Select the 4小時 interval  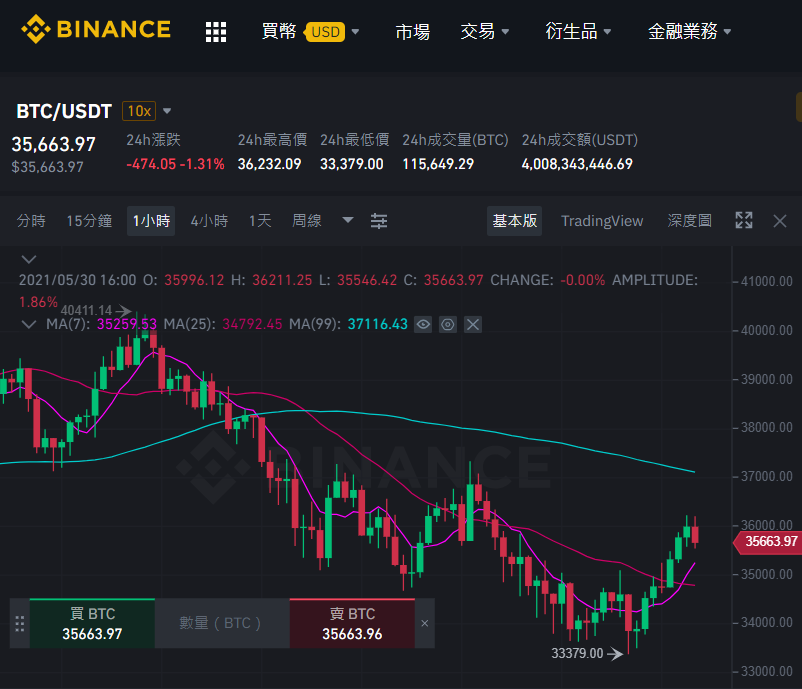209,221
